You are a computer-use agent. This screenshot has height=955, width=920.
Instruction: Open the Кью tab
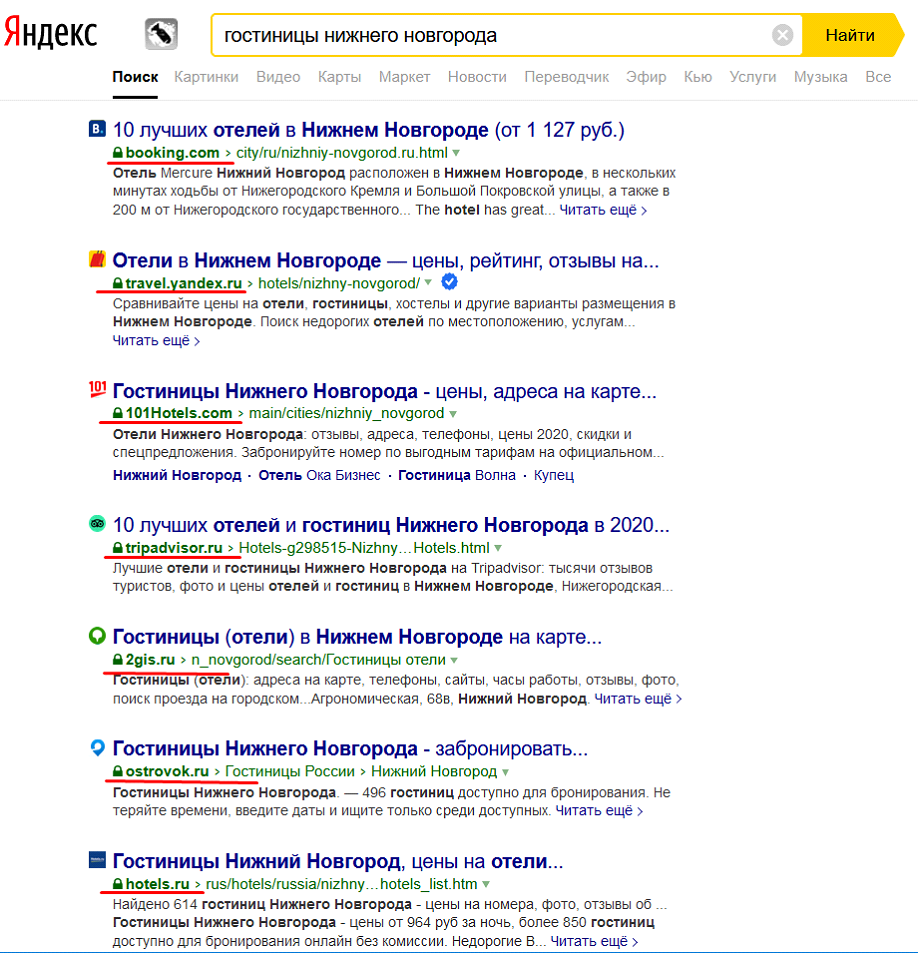coord(698,77)
